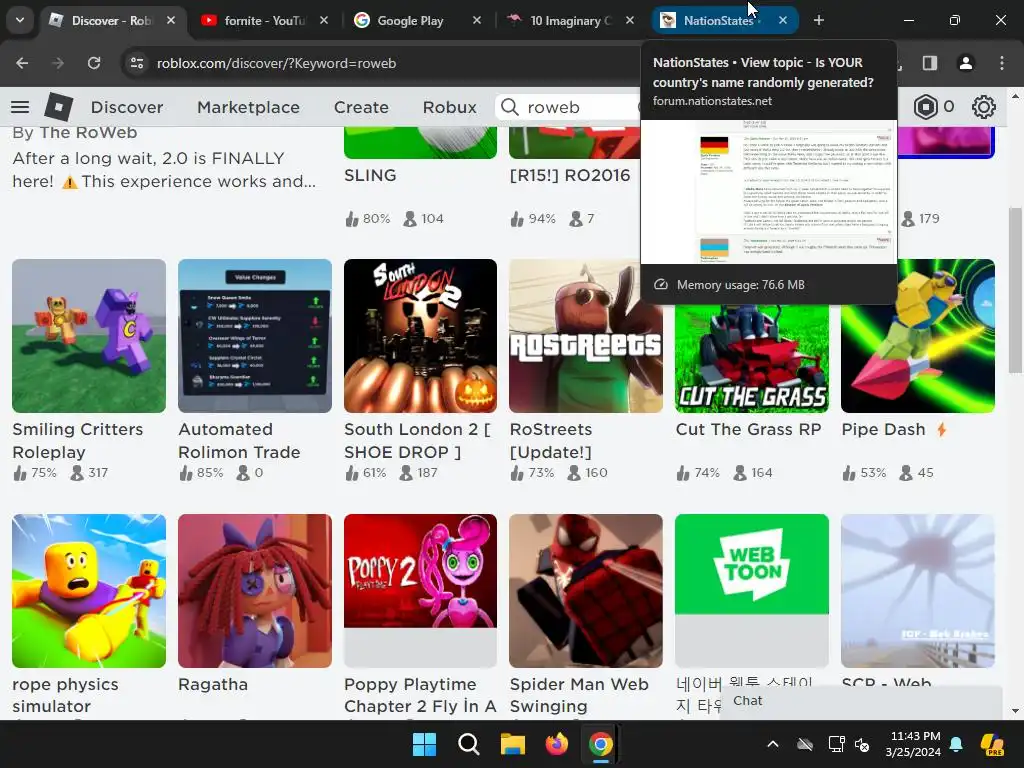Click the Ragatha title link
The width and height of the screenshot is (1024, 768).
pyautogui.click(x=213, y=684)
